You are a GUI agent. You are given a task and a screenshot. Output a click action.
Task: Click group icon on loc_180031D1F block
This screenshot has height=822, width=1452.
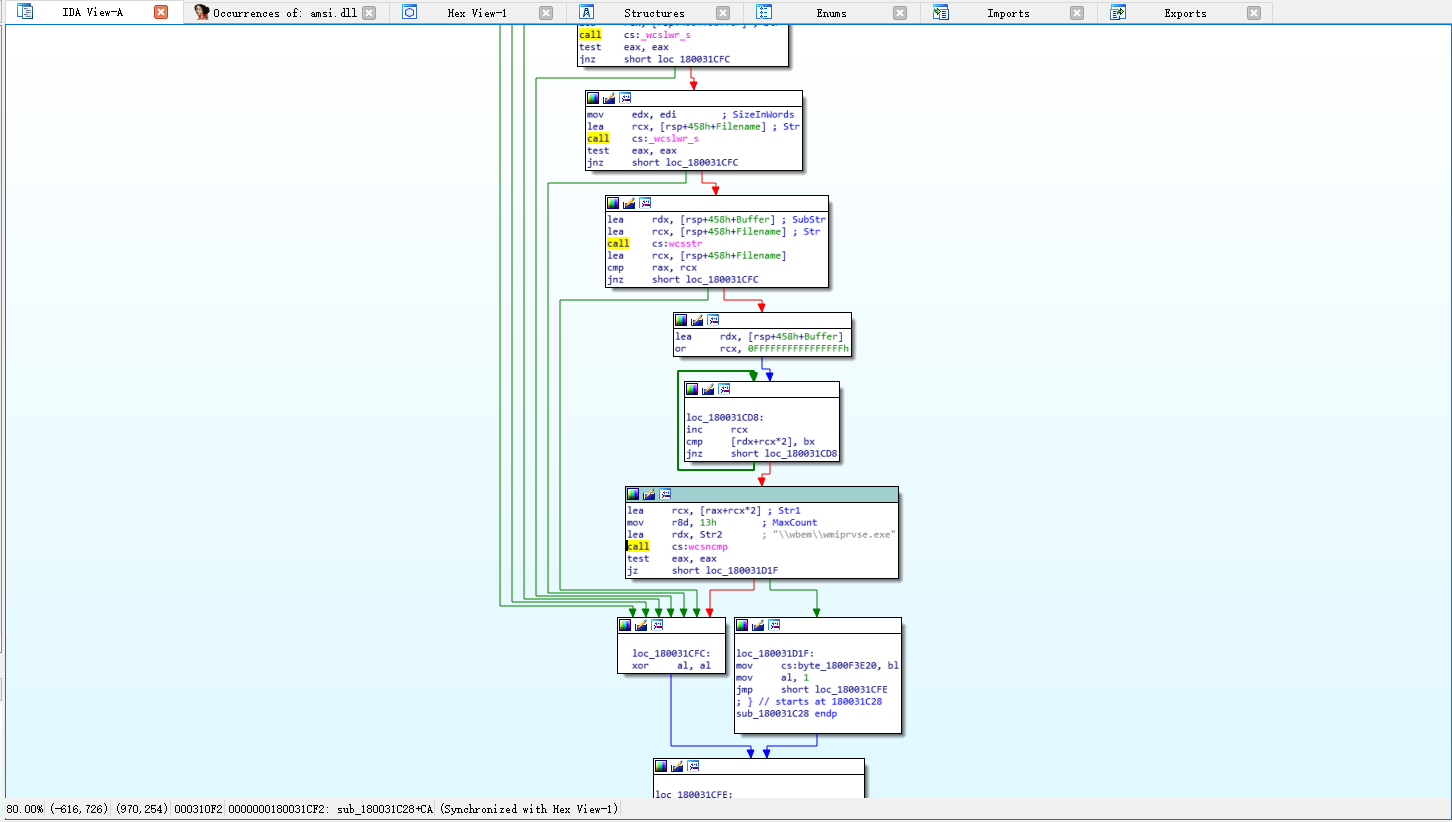coord(774,625)
